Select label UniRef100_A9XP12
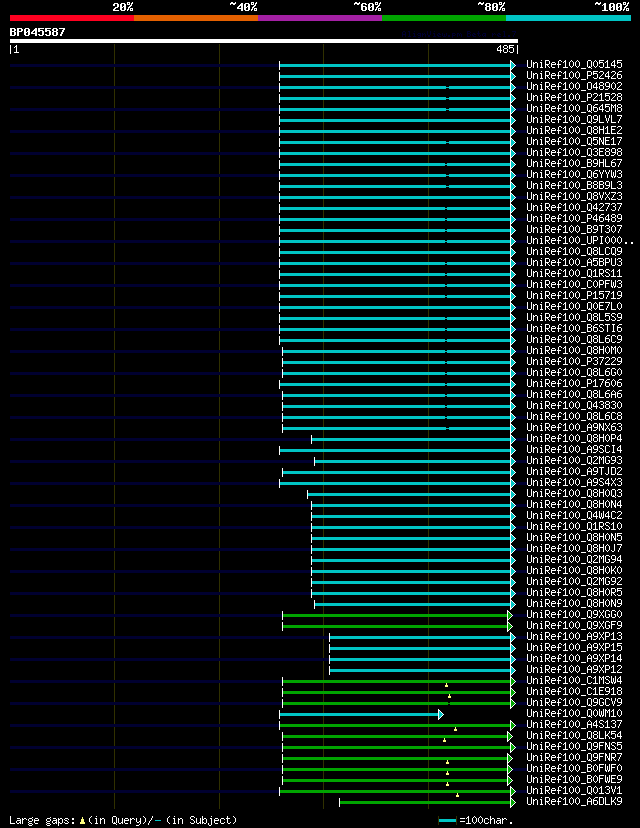This screenshot has width=640, height=828. (574, 670)
